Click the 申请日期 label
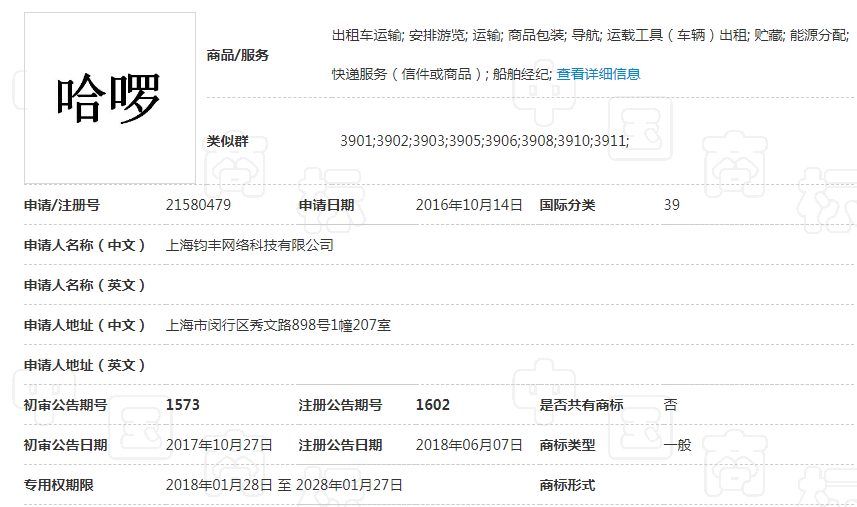This screenshot has height=507, width=857. click(326, 205)
